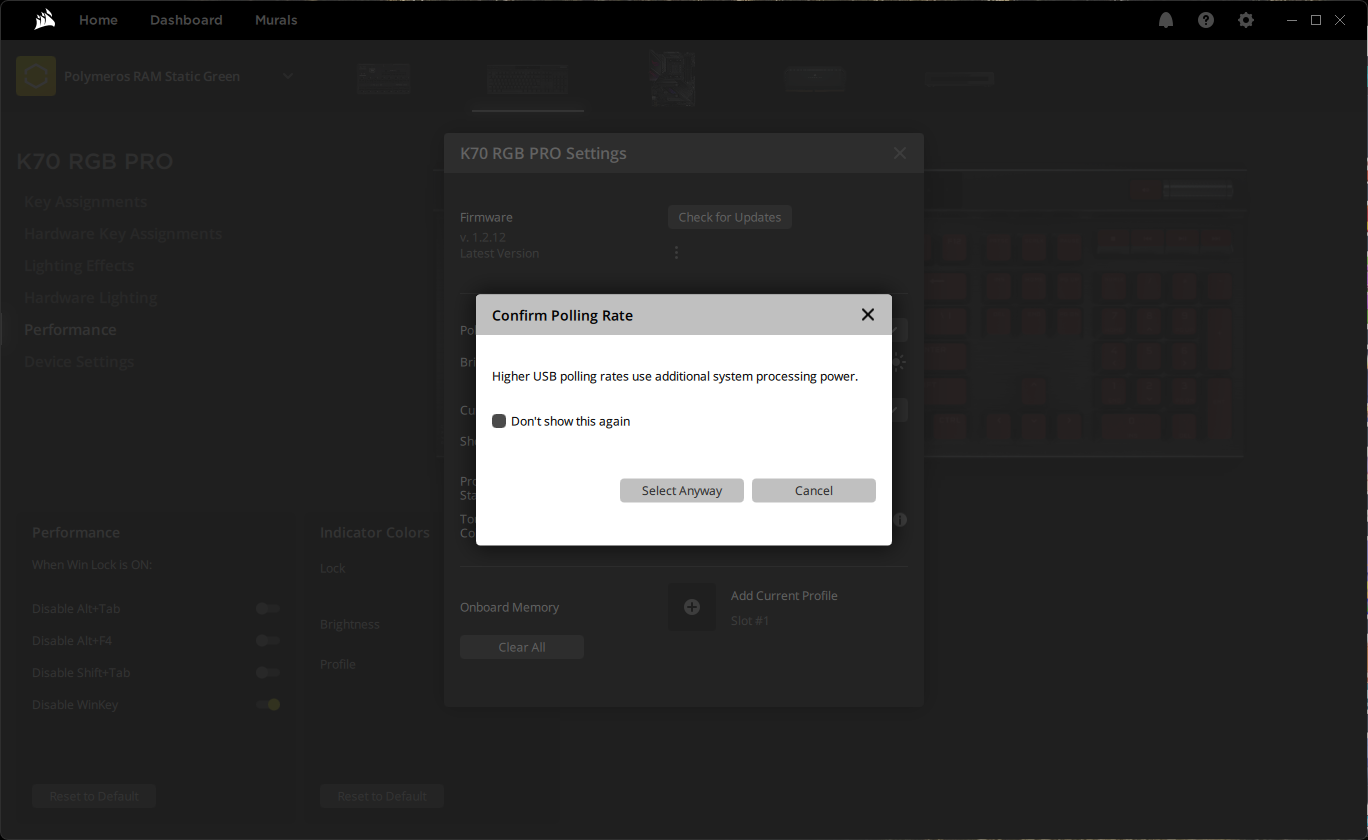This screenshot has height=840, width=1368.
Task: Click the Polymeros RAM Static Green profile name
Action: [x=152, y=76]
